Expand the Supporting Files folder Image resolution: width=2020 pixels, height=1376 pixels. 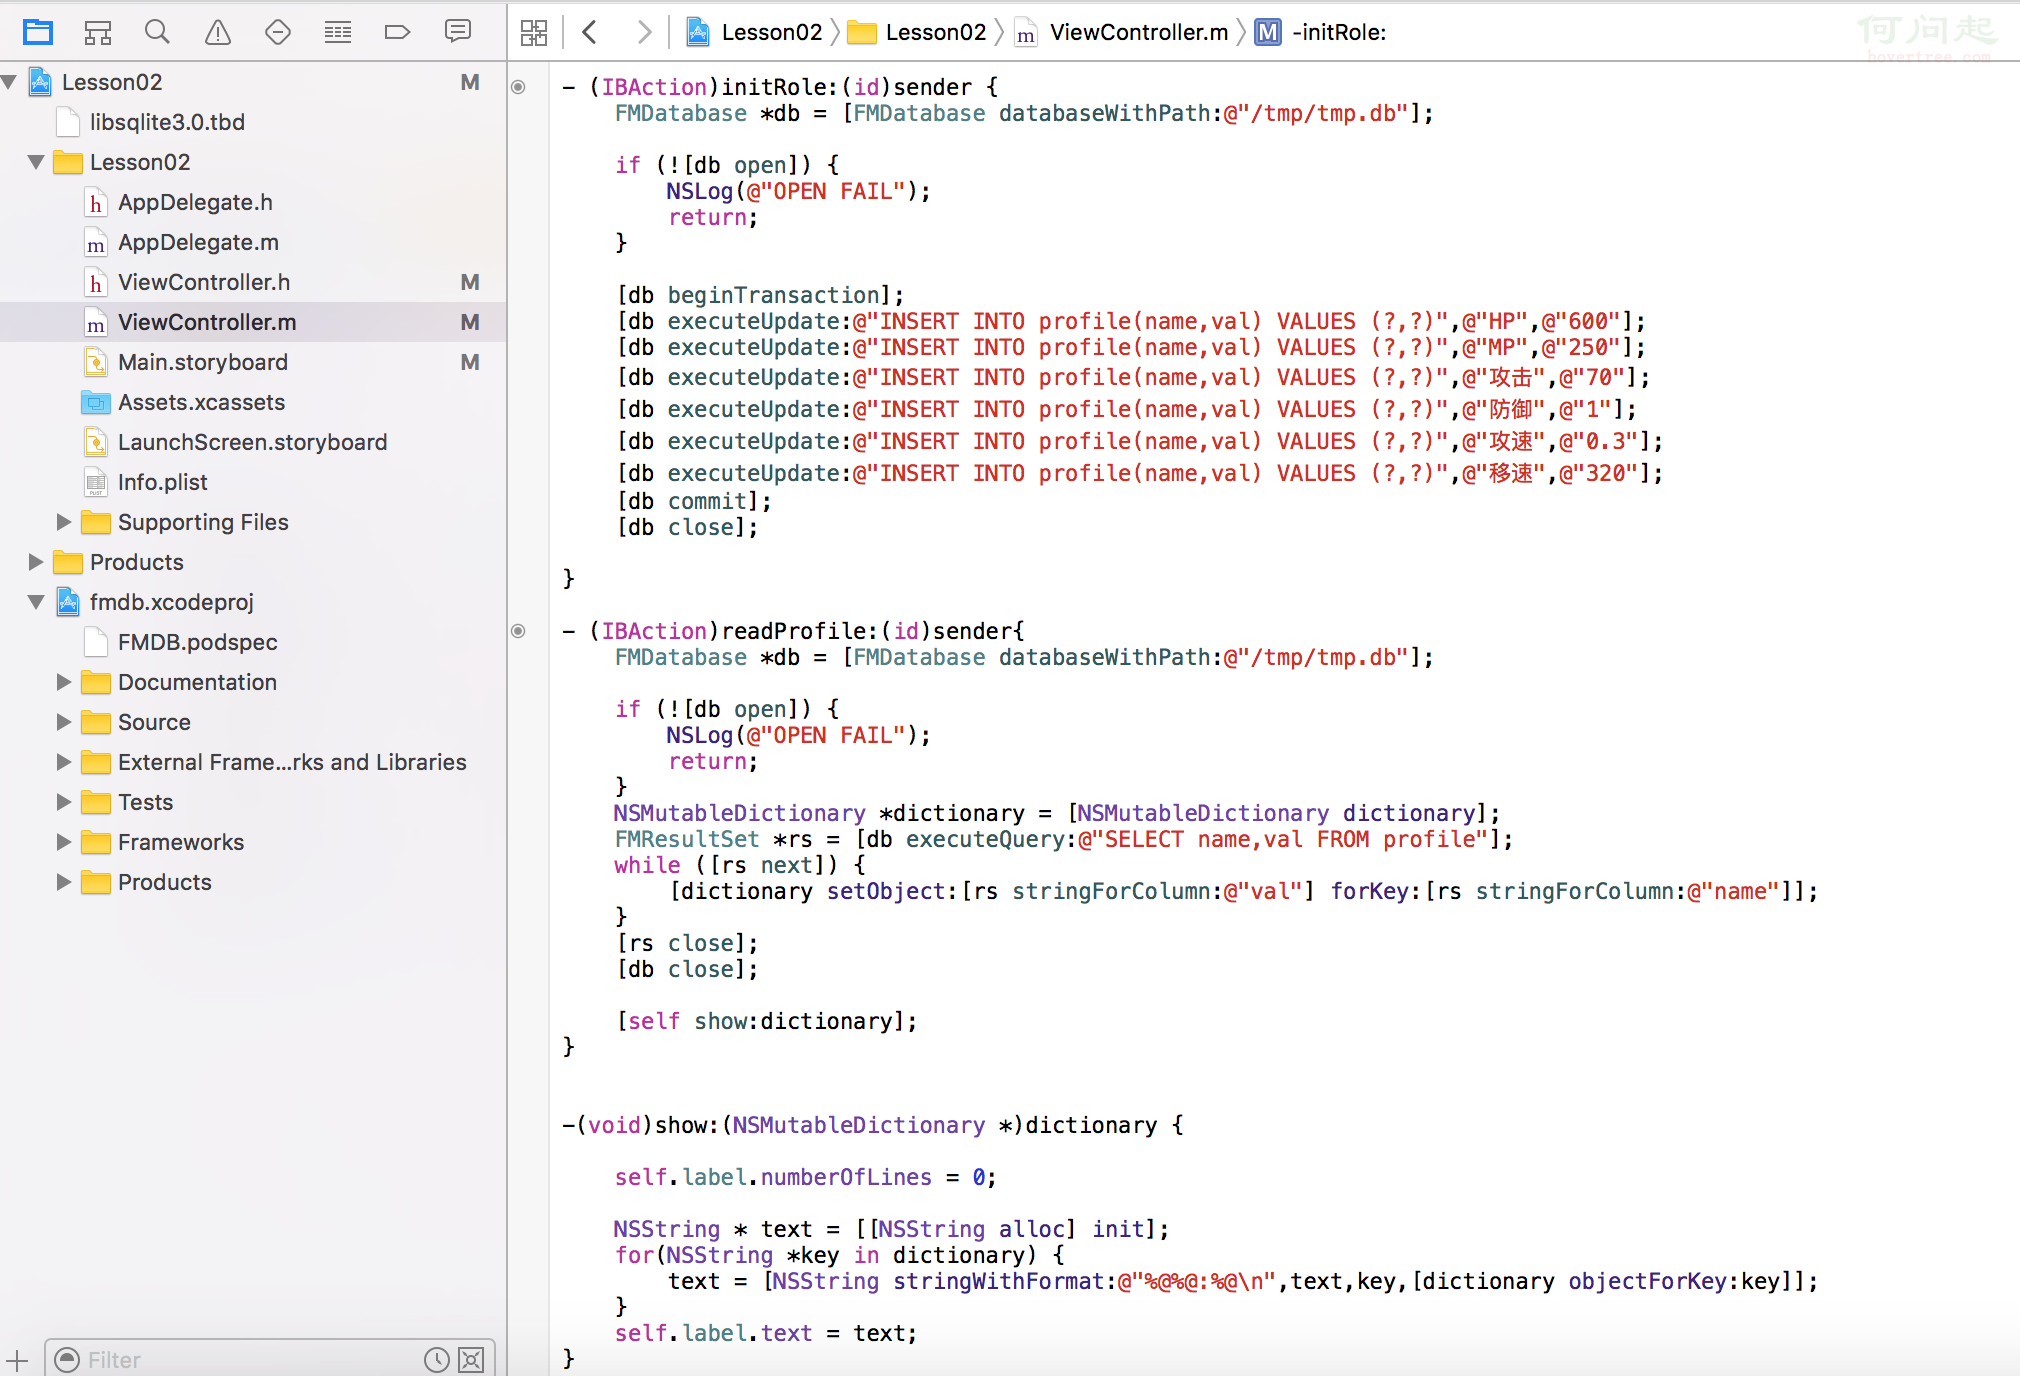click(x=64, y=522)
